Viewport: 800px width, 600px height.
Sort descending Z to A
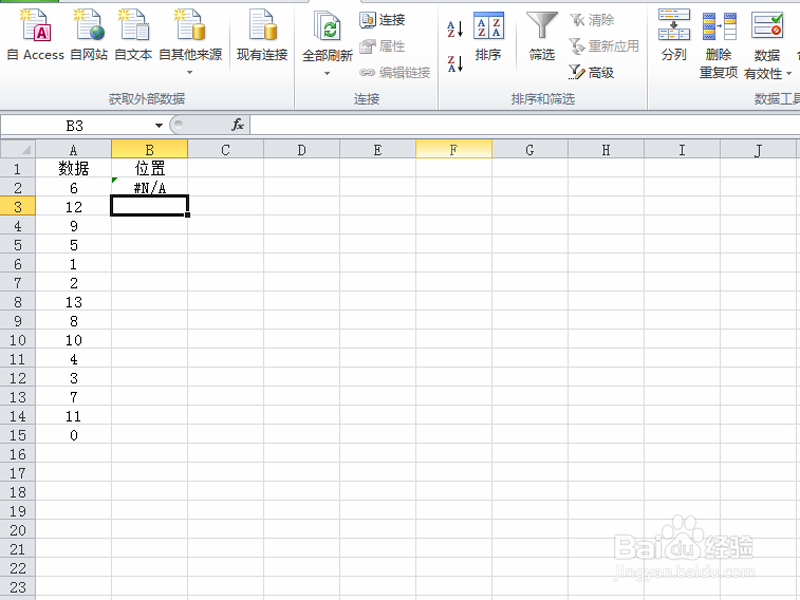point(455,64)
